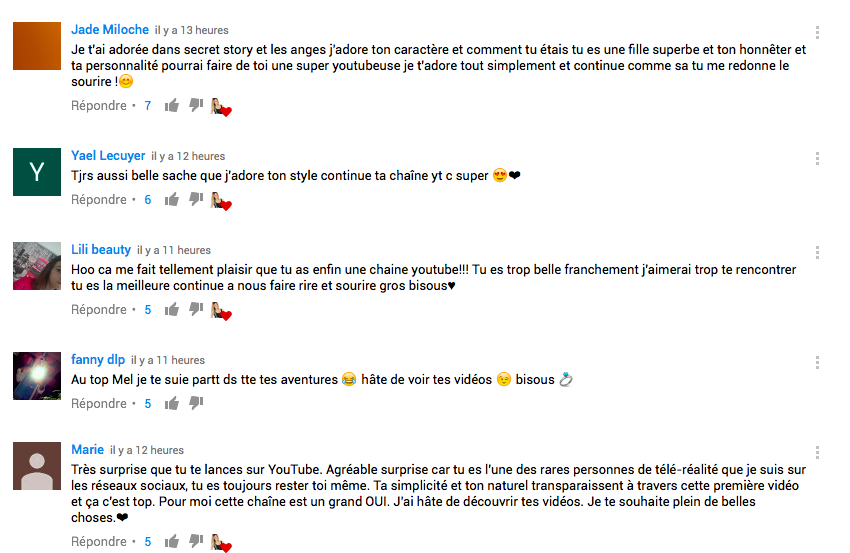This screenshot has width=850, height=553.
Task: Thumbs up Yael Lecuyer's comment
Action: pos(172,200)
